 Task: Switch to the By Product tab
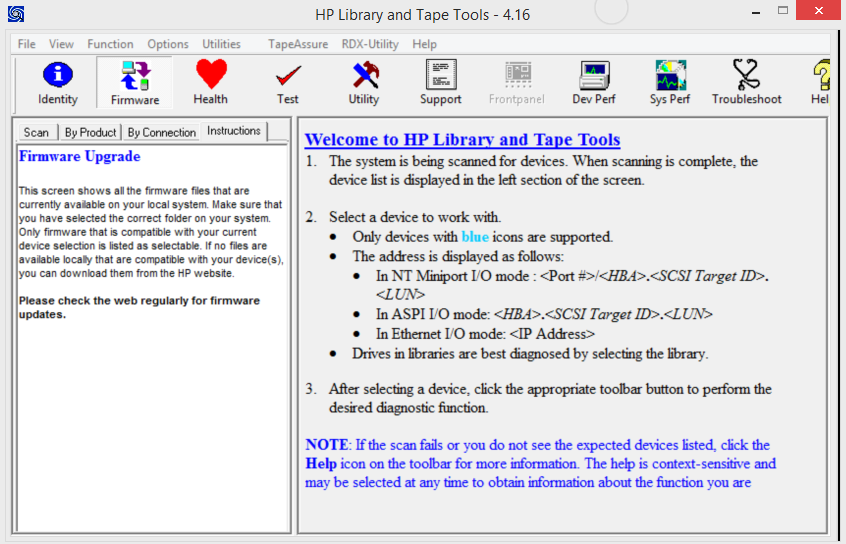click(x=90, y=132)
